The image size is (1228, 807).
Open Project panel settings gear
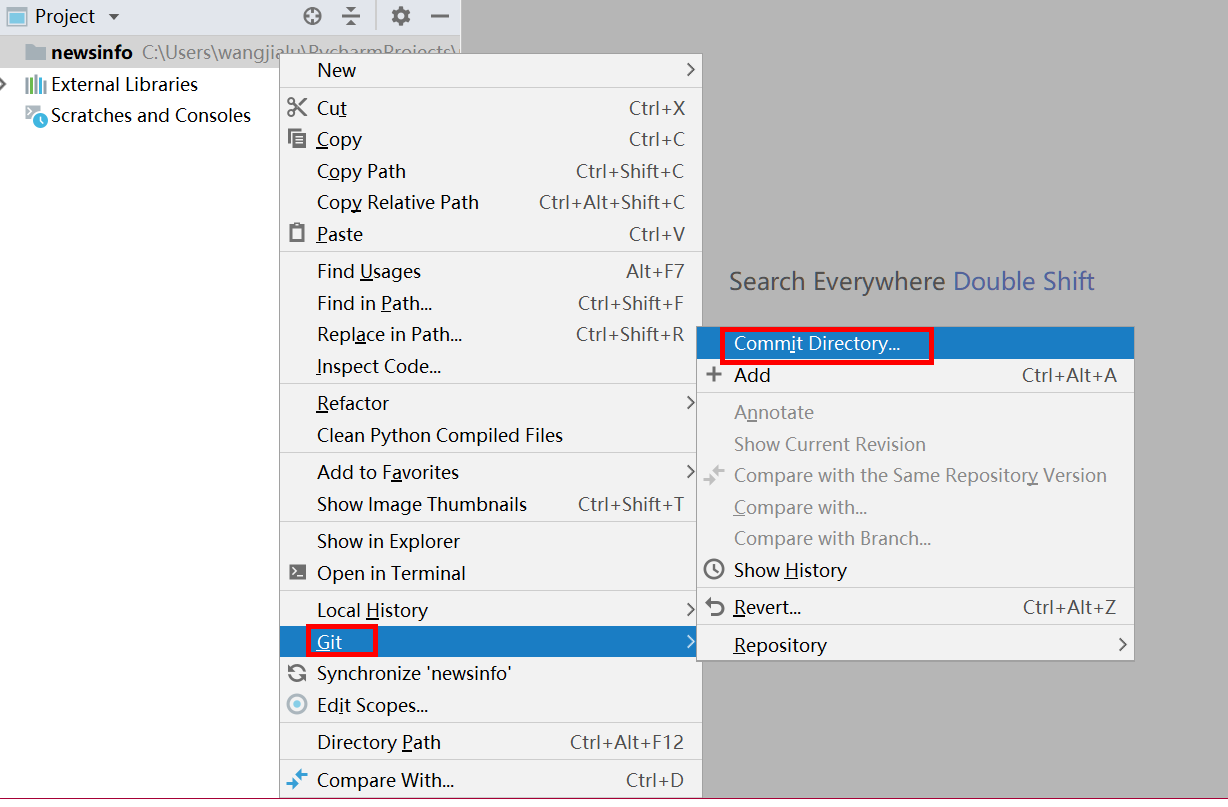401,16
